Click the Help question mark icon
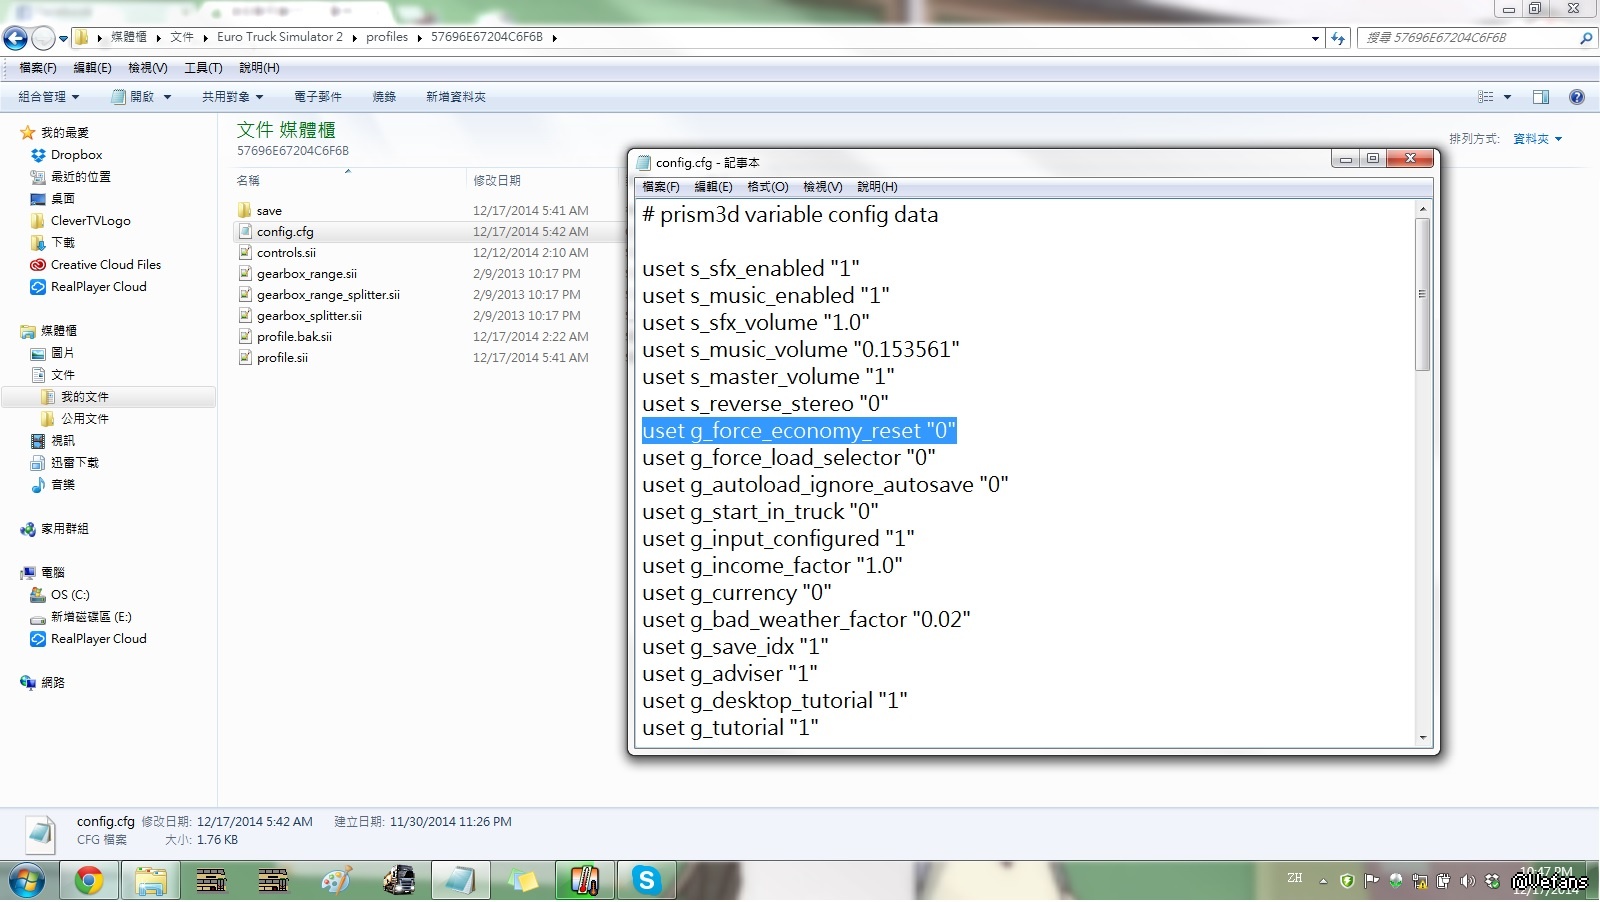1600x902 pixels. (x=1577, y=97)
